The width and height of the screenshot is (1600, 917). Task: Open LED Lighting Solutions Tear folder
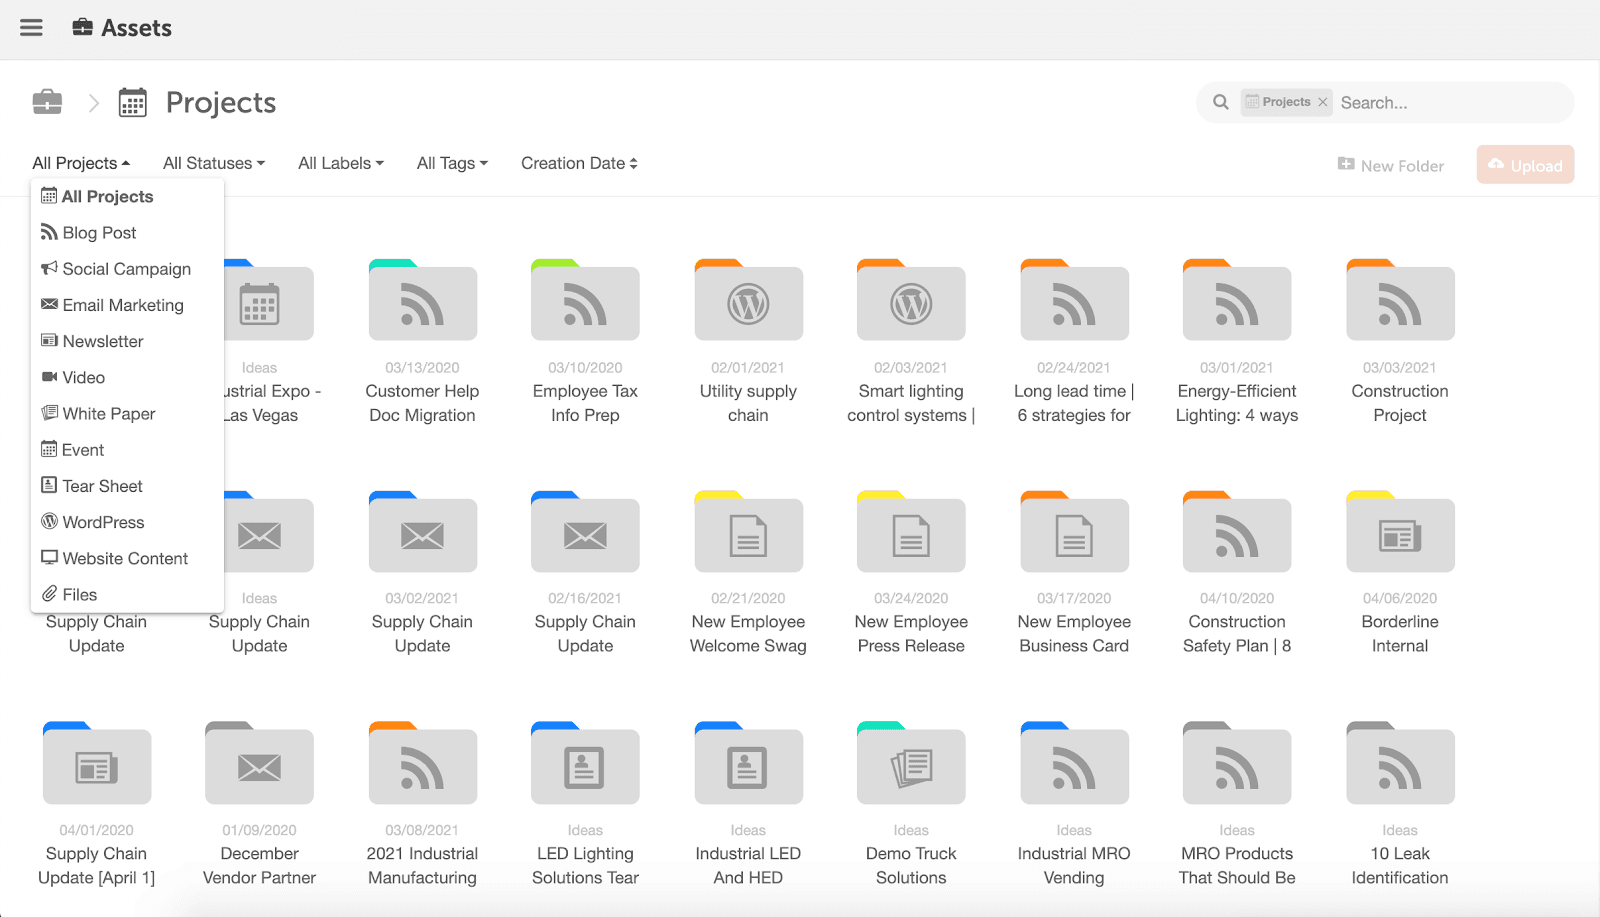click(x=585, y=767)
